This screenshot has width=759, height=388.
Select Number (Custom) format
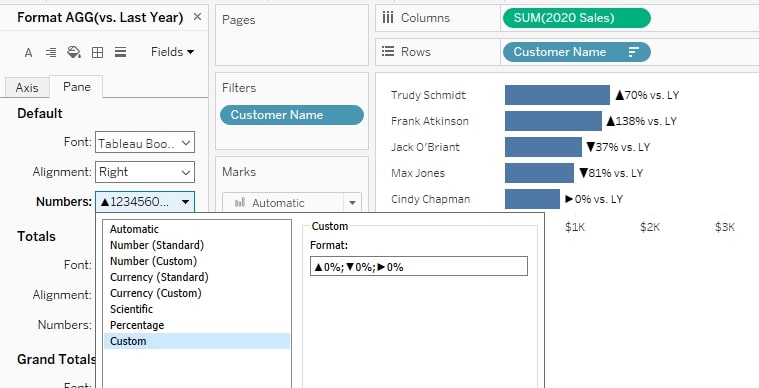coord(153,261)
